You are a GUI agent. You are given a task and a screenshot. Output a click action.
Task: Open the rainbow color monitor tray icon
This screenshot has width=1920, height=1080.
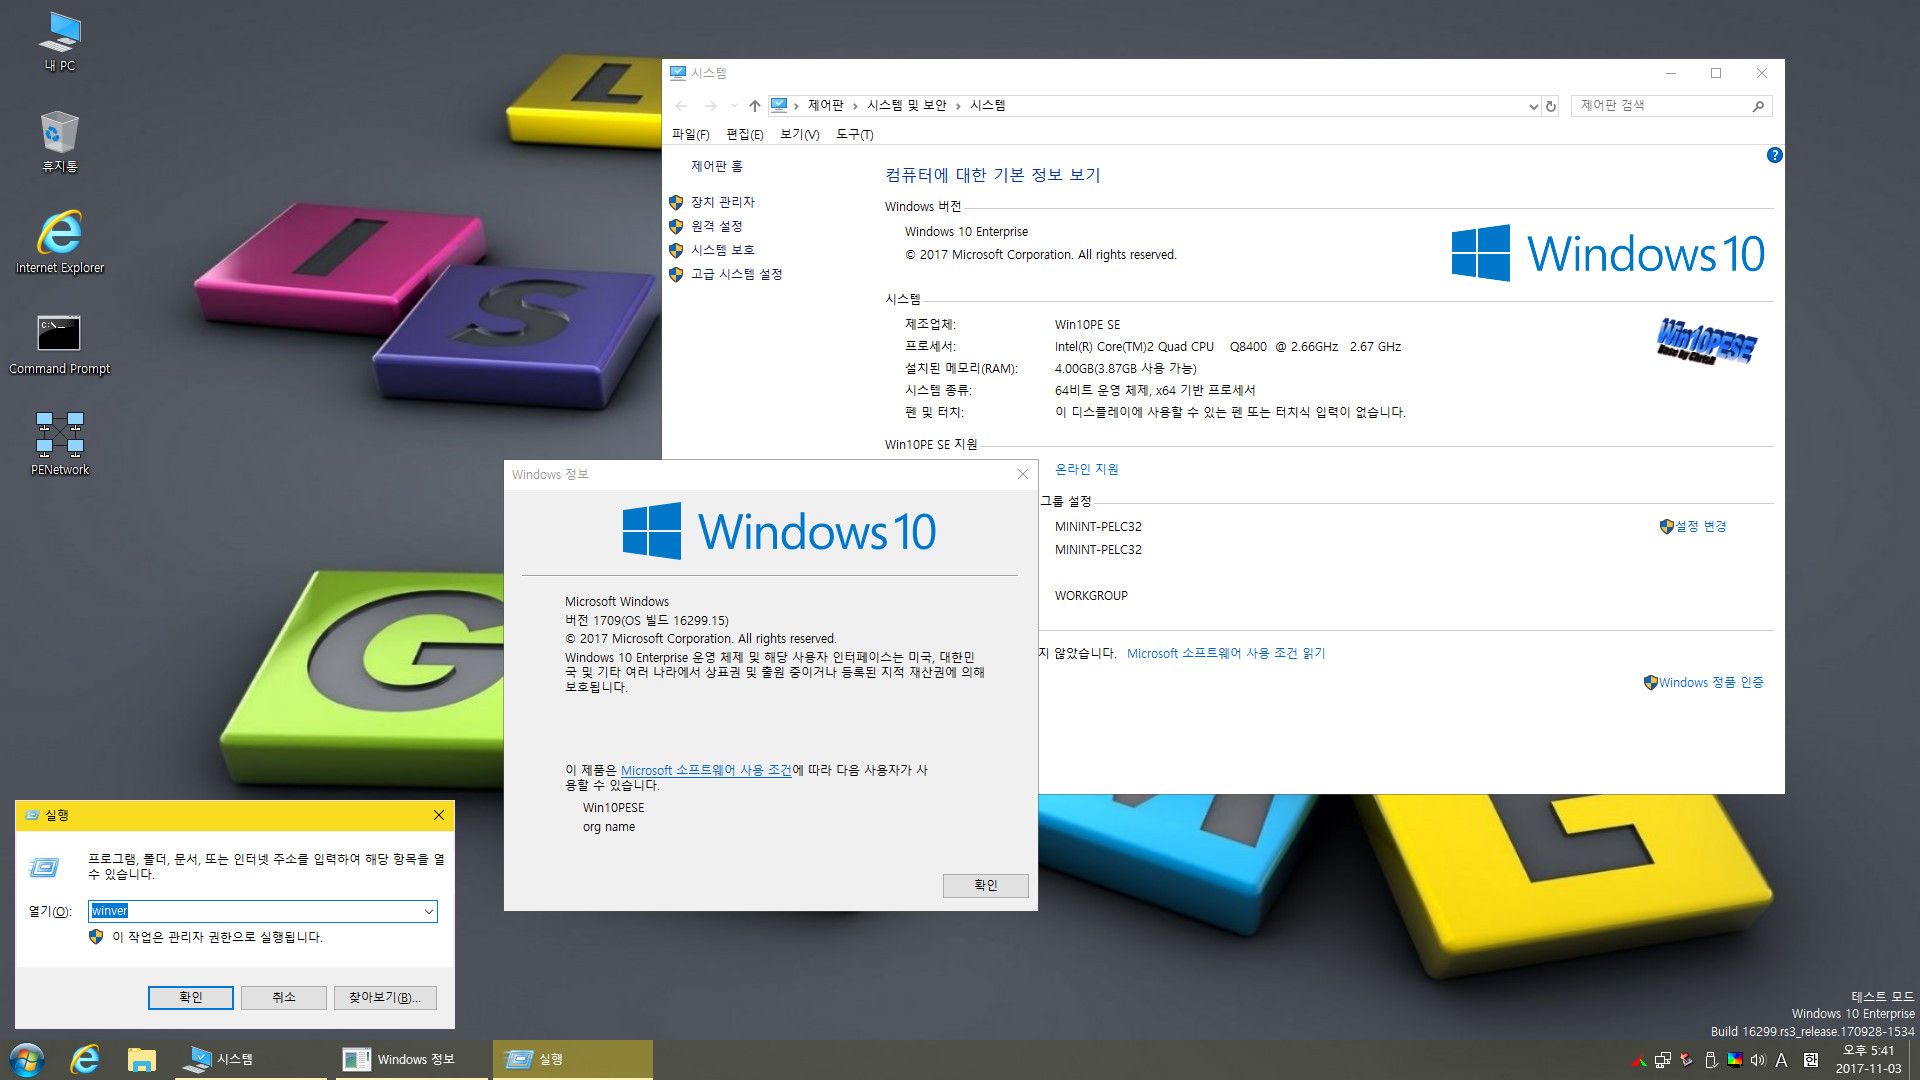pyautogui.click(x=1735, y=1060)
